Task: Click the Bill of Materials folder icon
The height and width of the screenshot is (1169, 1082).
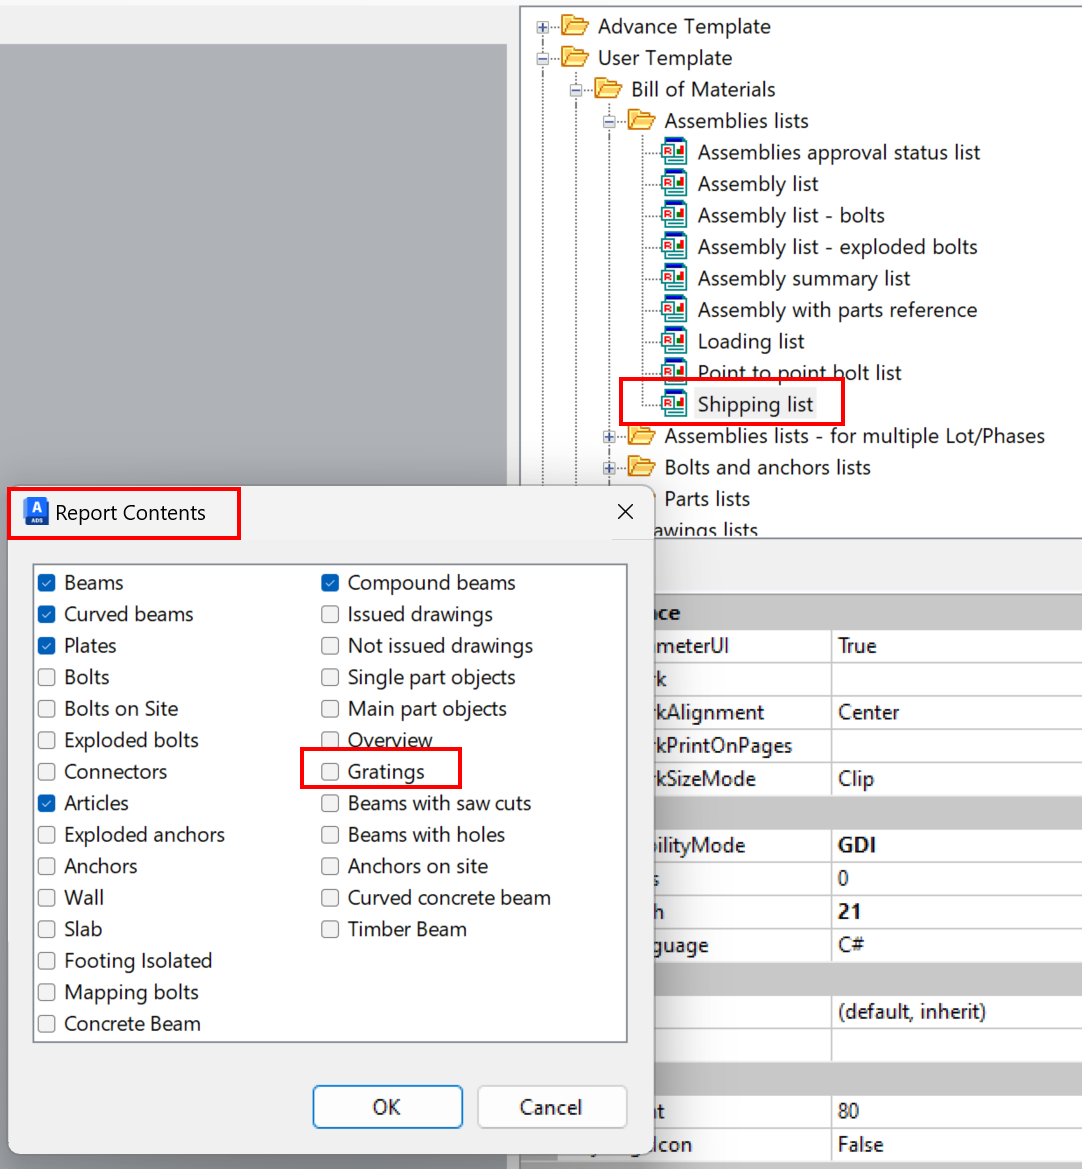Action: pos(609,89)
